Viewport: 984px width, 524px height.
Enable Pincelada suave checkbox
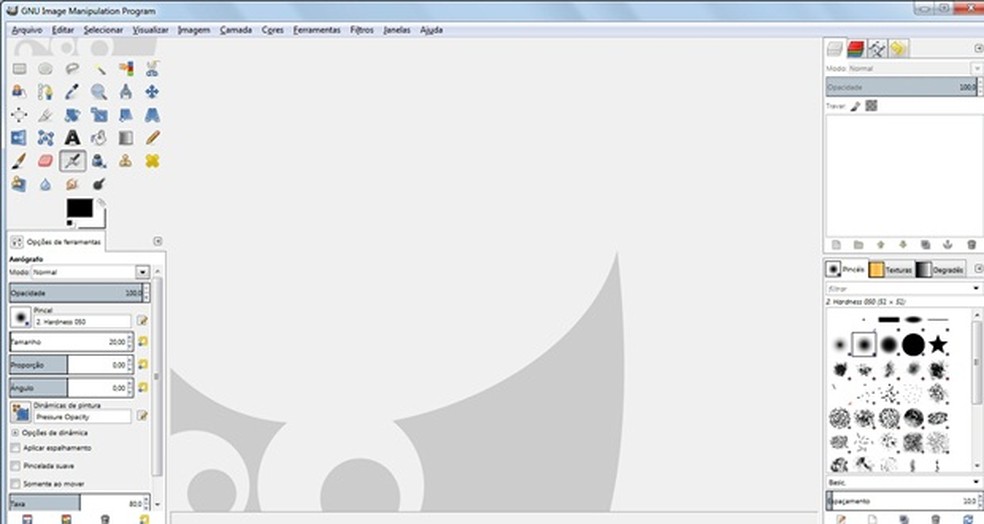click(x=16, y=466)
